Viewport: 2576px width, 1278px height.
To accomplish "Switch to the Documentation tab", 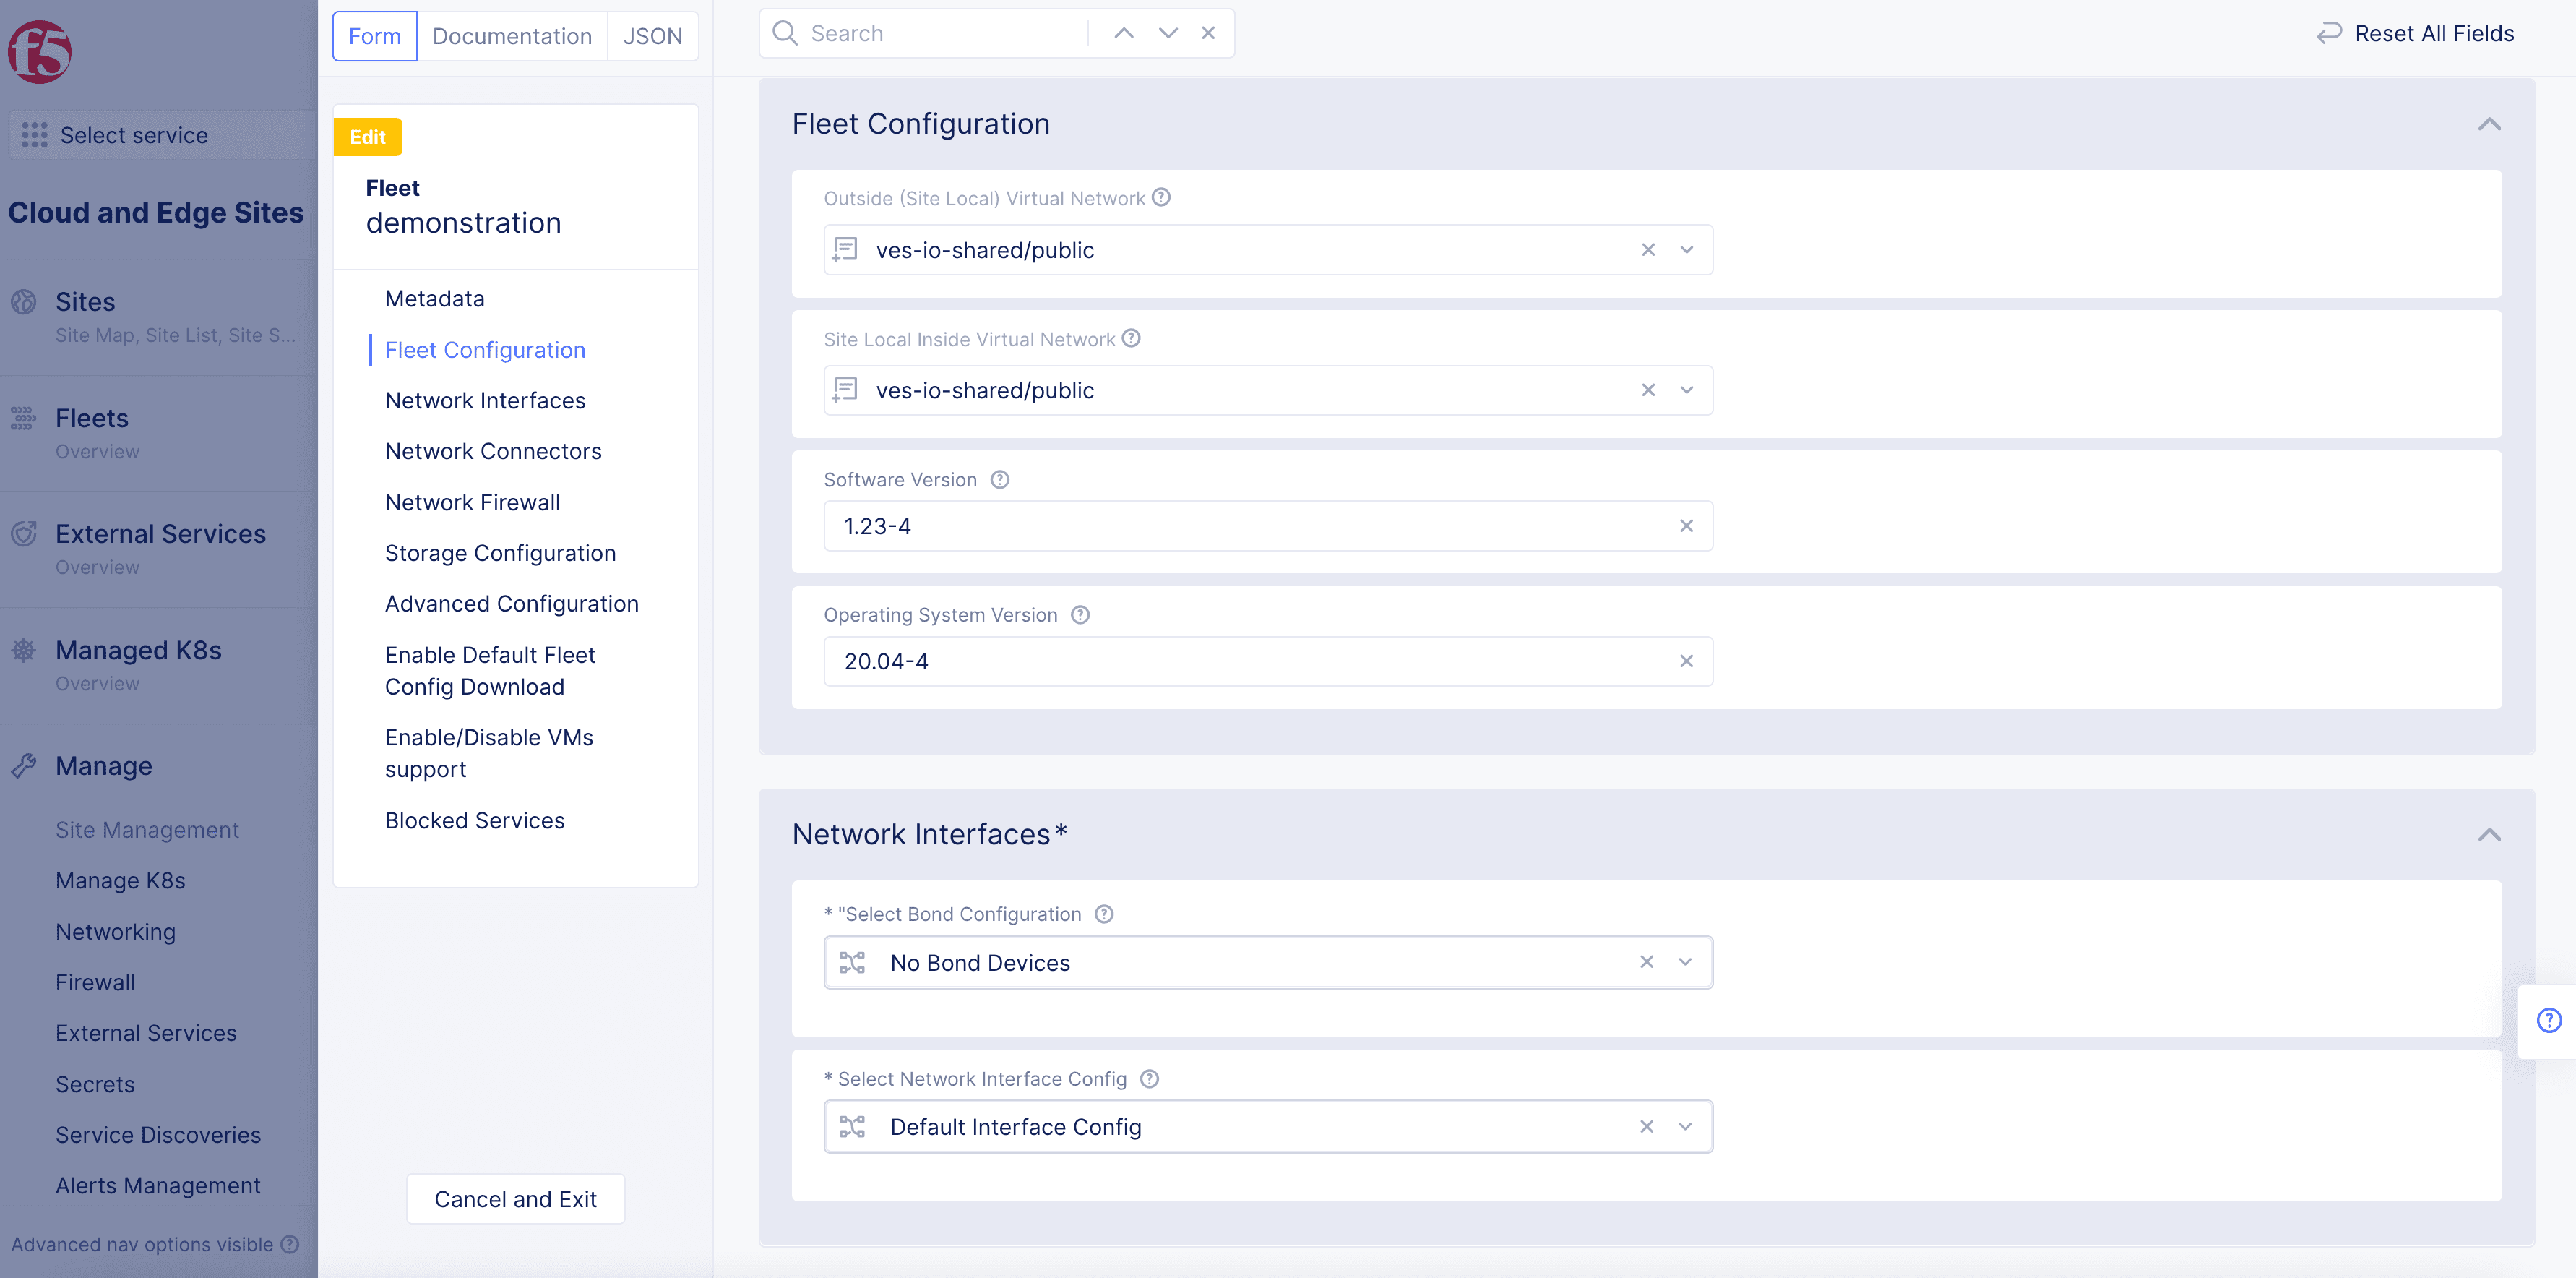I will [512, 36].
